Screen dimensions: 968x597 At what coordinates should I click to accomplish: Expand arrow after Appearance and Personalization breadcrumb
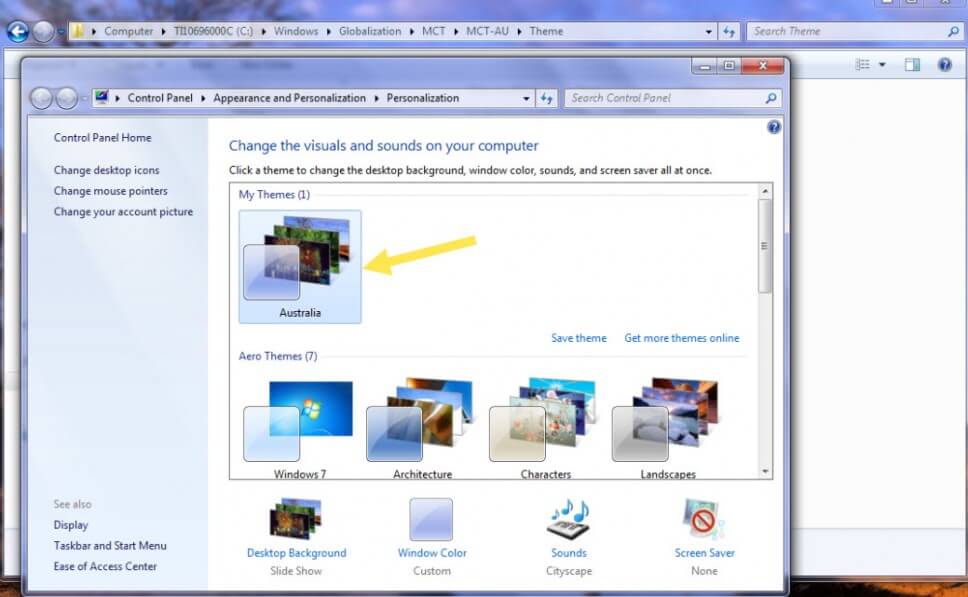(x=376, y=98)
